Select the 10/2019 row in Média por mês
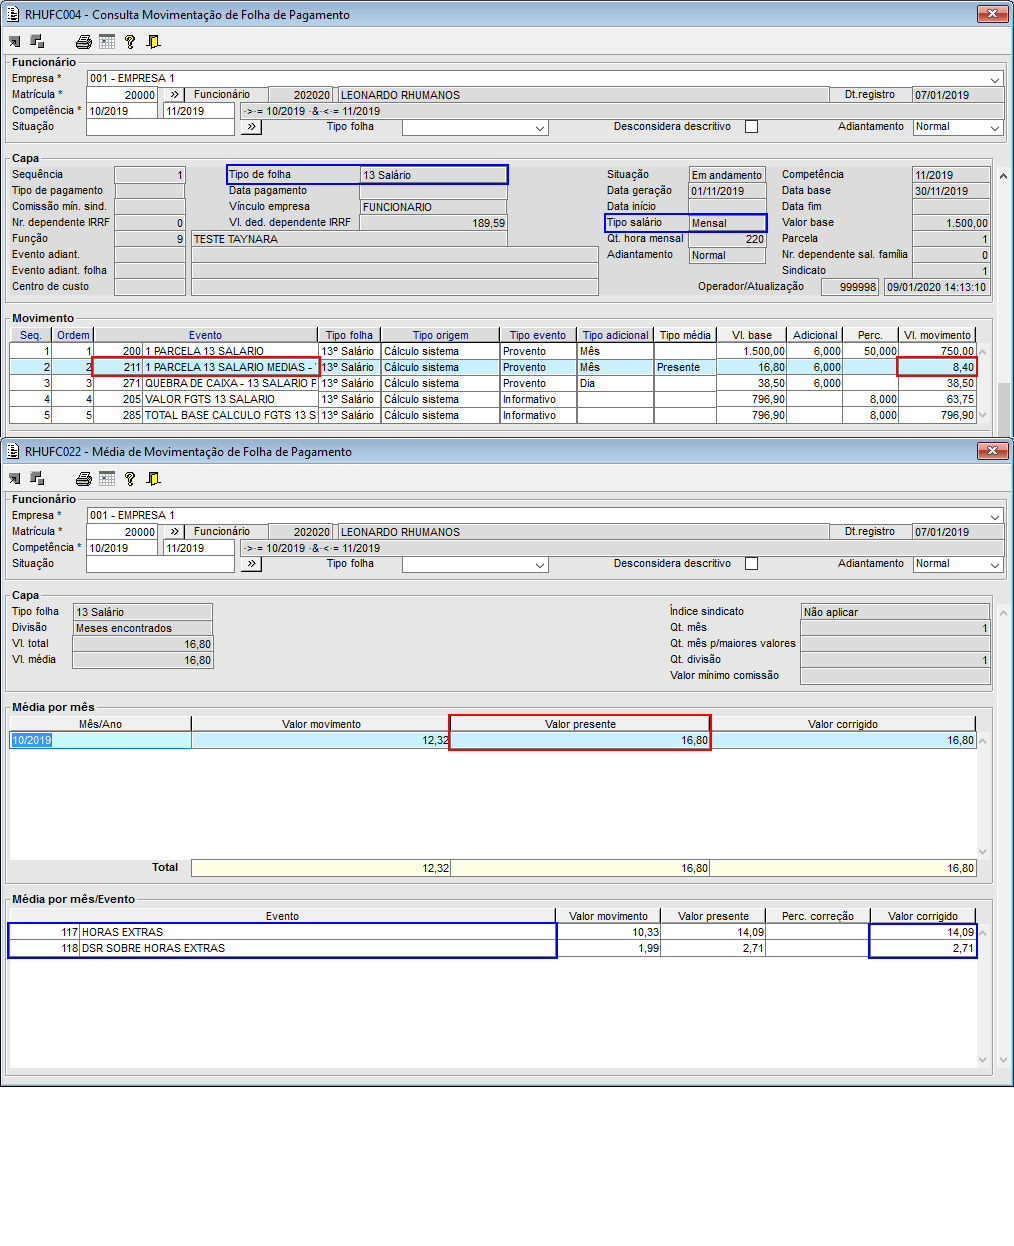This screenshot has height=1246, width=1014. pyautogui.click(x=492, y=740)
